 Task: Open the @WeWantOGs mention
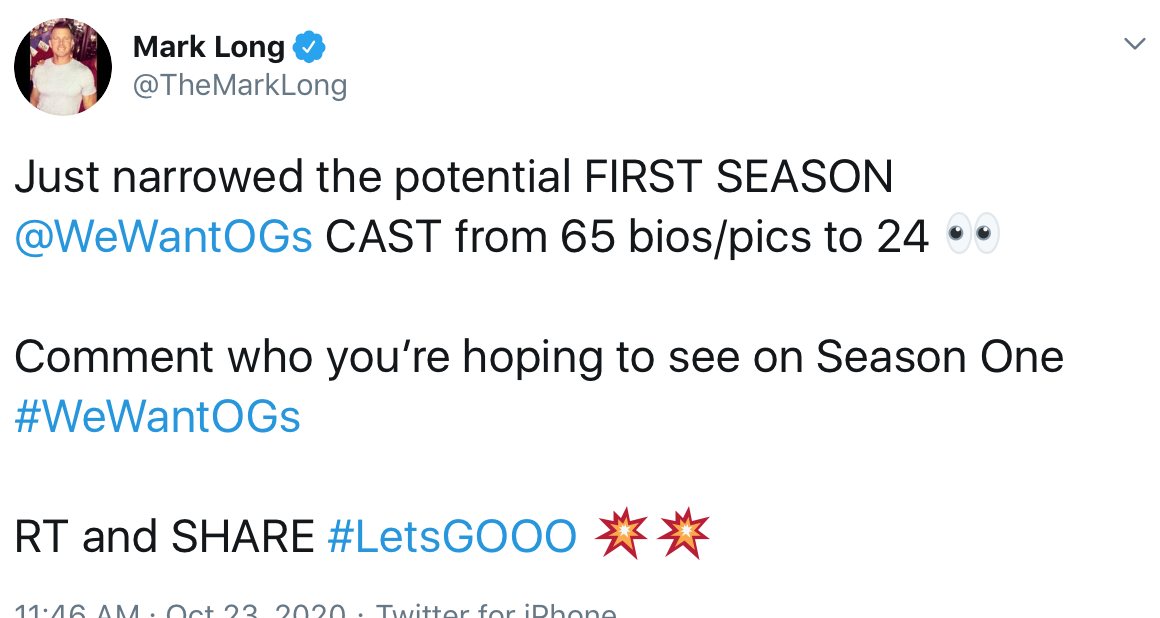click(x=163, y=237)
